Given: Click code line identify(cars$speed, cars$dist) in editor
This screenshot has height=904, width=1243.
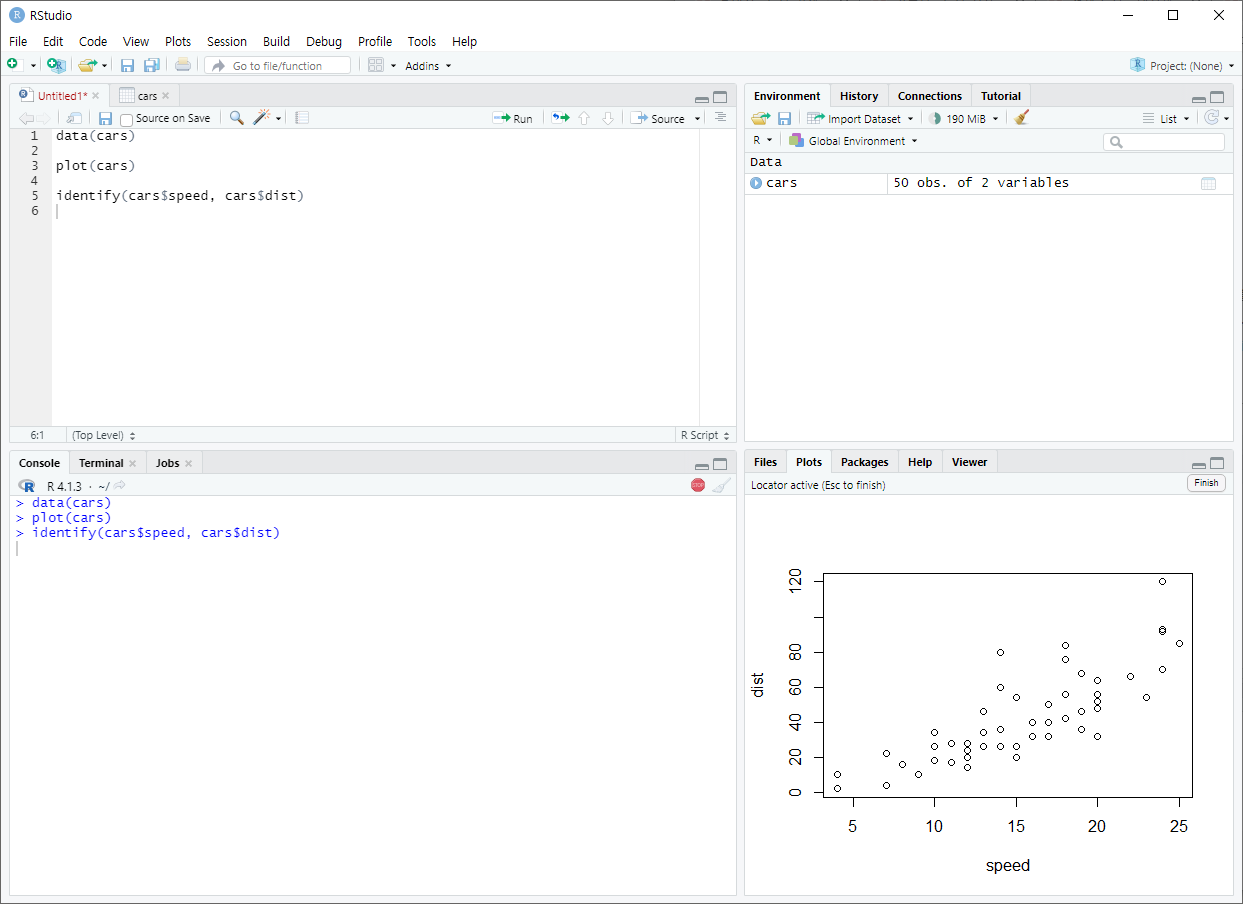Looking at the screenshot, I should (180, 196).
